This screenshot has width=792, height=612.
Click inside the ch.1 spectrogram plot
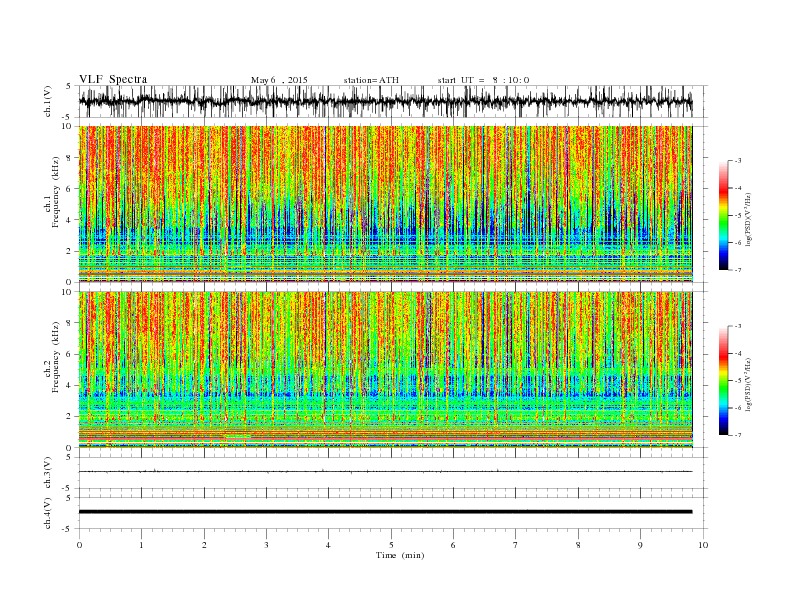click(x=385, y=204)
